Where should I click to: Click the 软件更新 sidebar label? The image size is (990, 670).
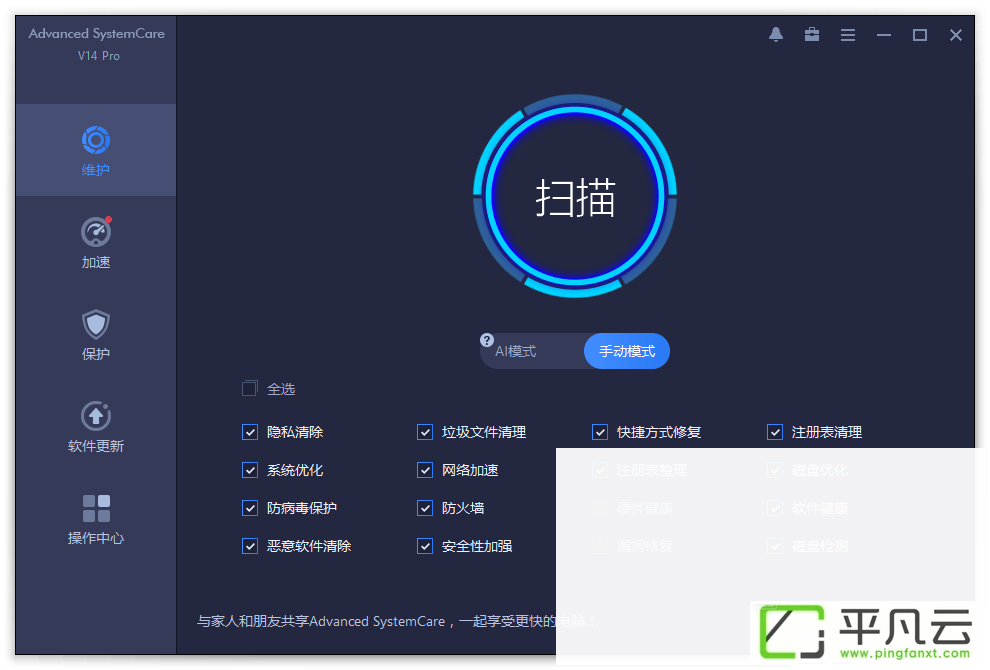[96, 446]
